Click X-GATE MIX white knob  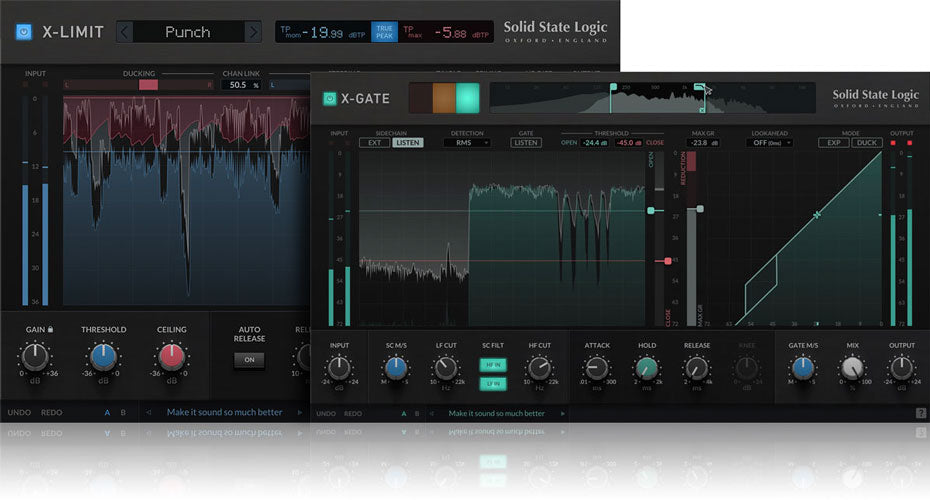tap(852, 368)
